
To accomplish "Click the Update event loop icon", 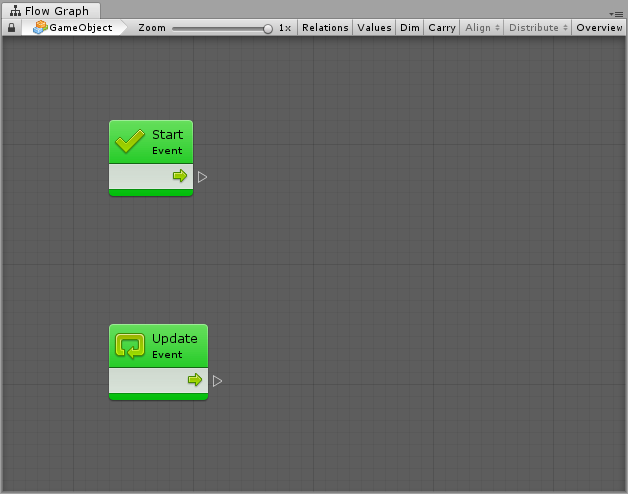I will pyautogui.click(x=130, y=346).
